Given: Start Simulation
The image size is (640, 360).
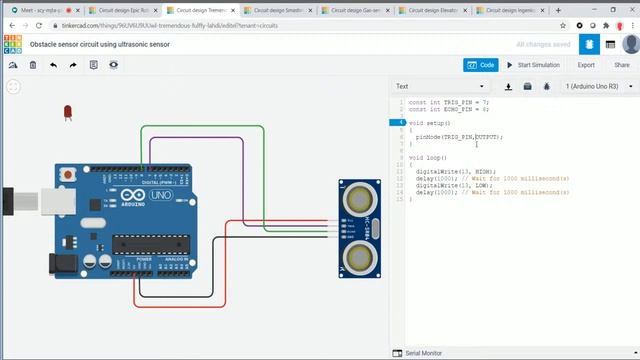Looking at the screenshot, I should point(533,65).
